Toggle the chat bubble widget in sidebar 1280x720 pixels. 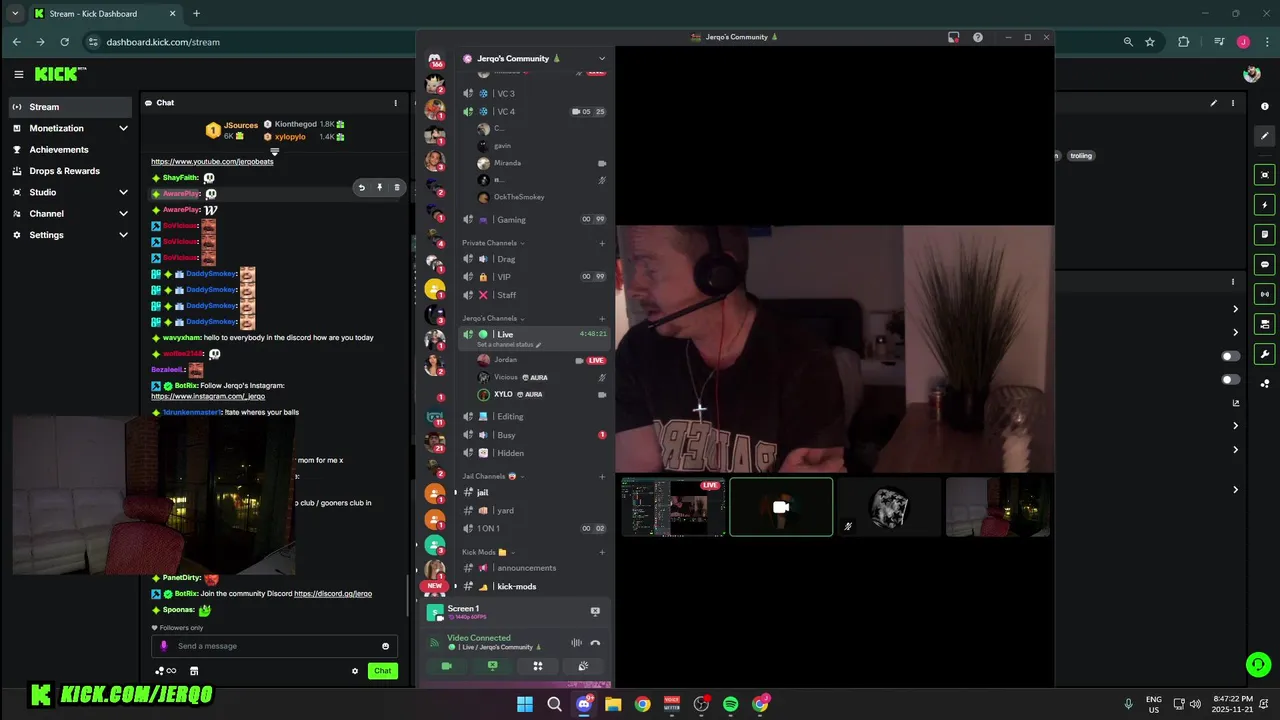(x=1265, y=265)
